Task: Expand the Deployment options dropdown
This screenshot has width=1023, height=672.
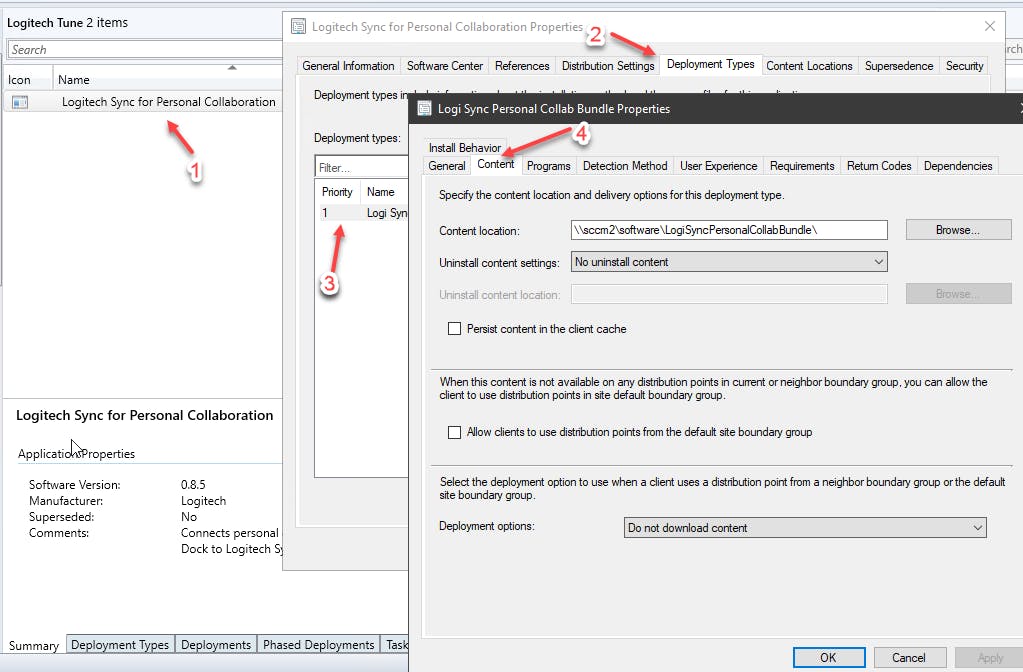Action: pyautogui.click(x=805, y=527)
